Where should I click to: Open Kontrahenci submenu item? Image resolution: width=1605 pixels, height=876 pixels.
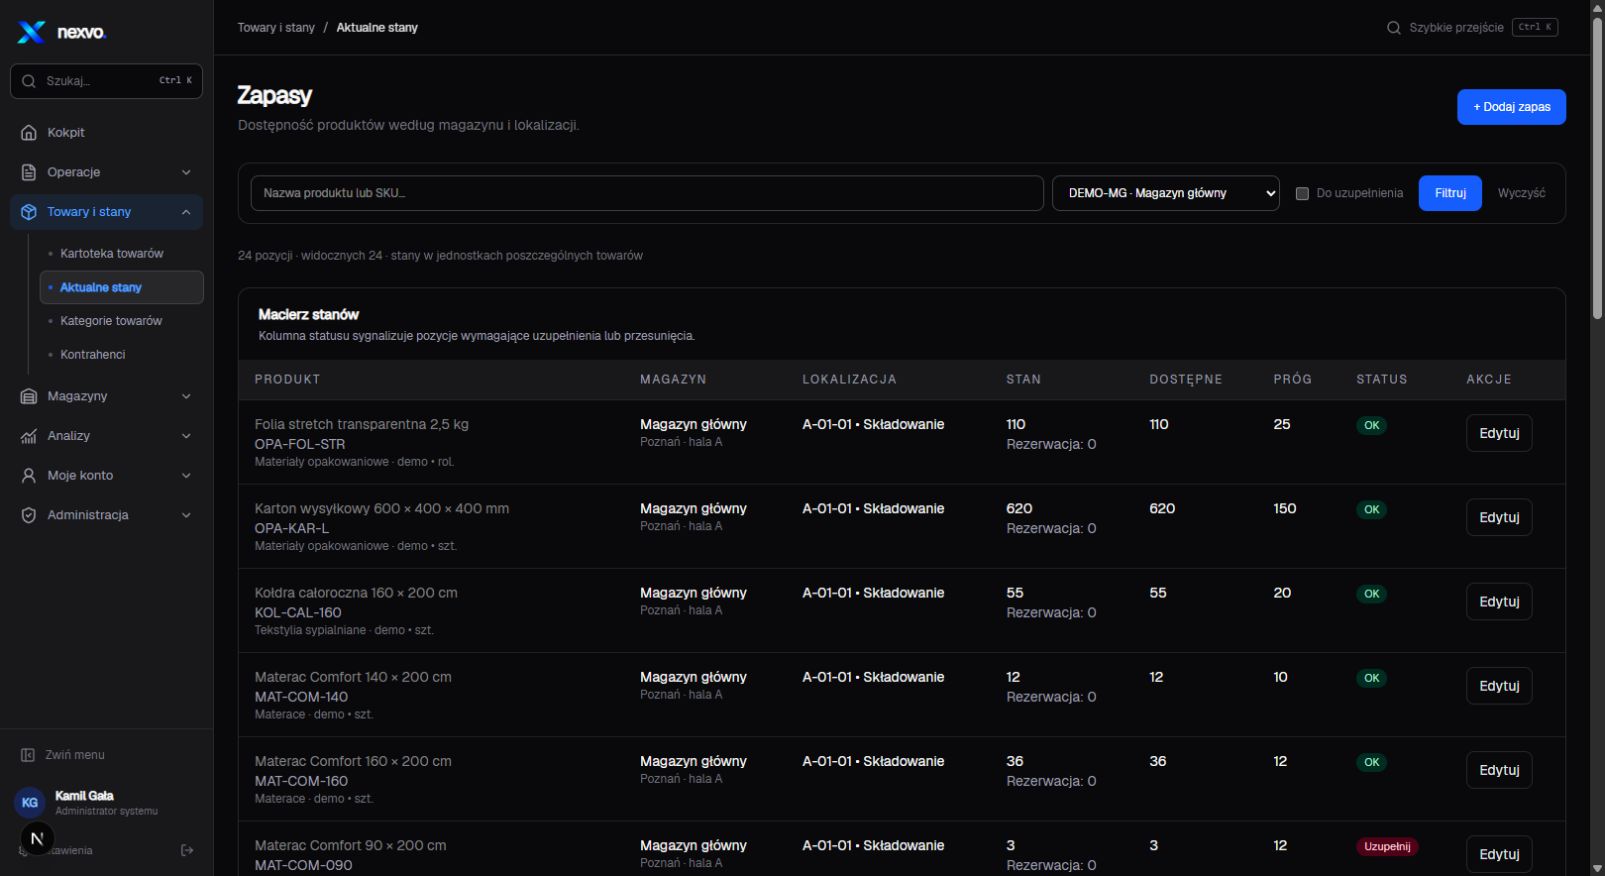(x=122, y=355)
